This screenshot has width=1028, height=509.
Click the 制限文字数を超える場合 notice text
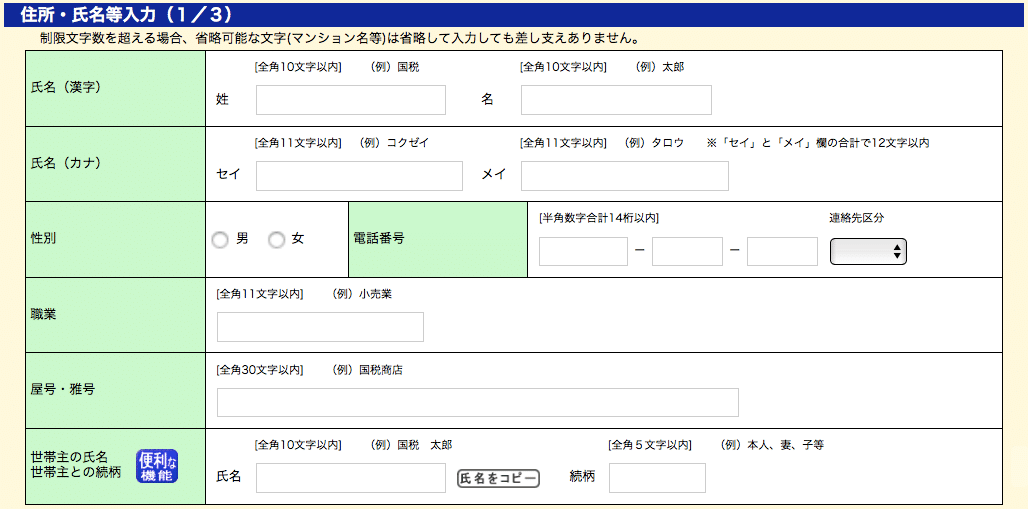(339, 38)
